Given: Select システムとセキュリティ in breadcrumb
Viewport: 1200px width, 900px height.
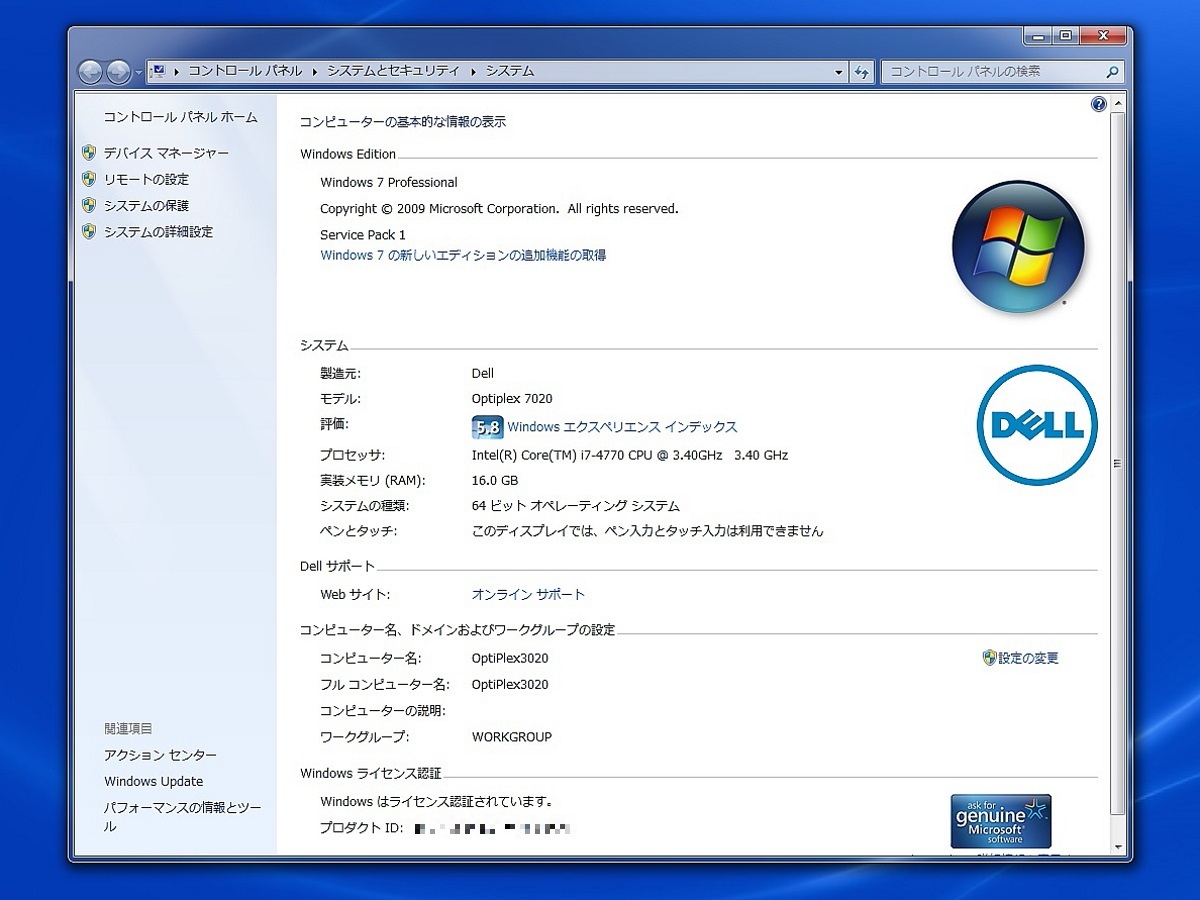Looking at the screenshot, I should (393, 71).
